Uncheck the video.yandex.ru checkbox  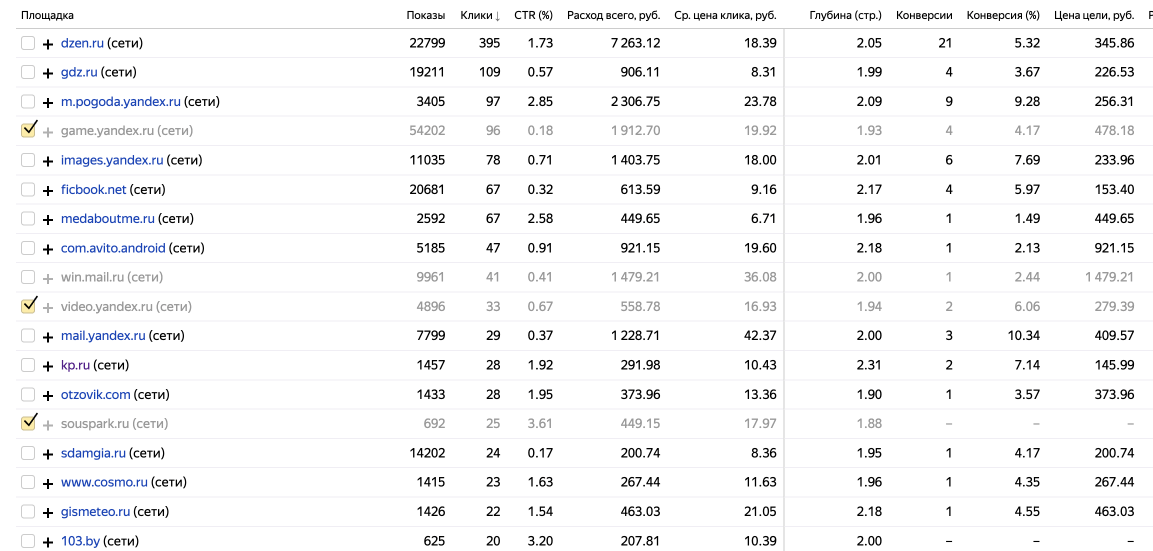click(28, 307)
